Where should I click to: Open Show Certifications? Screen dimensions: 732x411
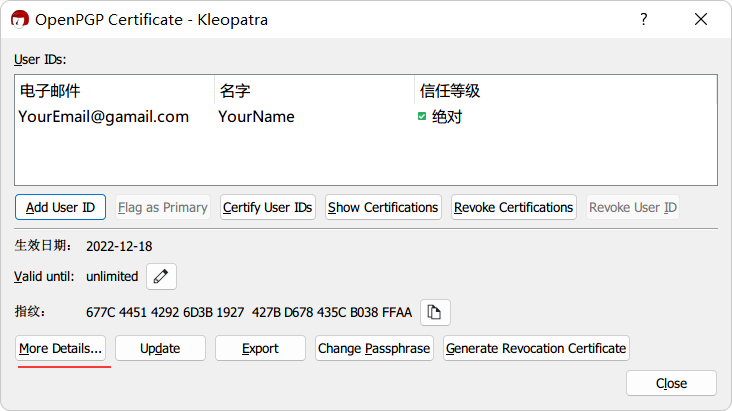(383, 207)
